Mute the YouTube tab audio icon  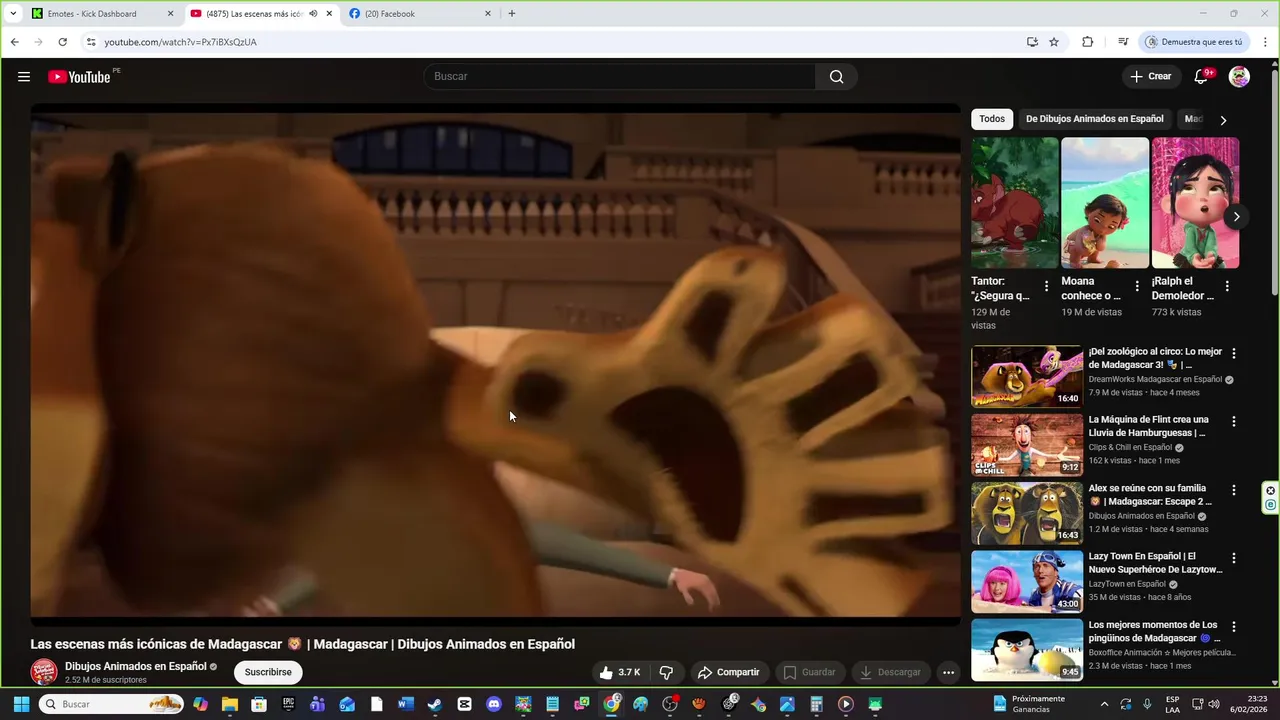pyautogui.click(x=313, y=14)
